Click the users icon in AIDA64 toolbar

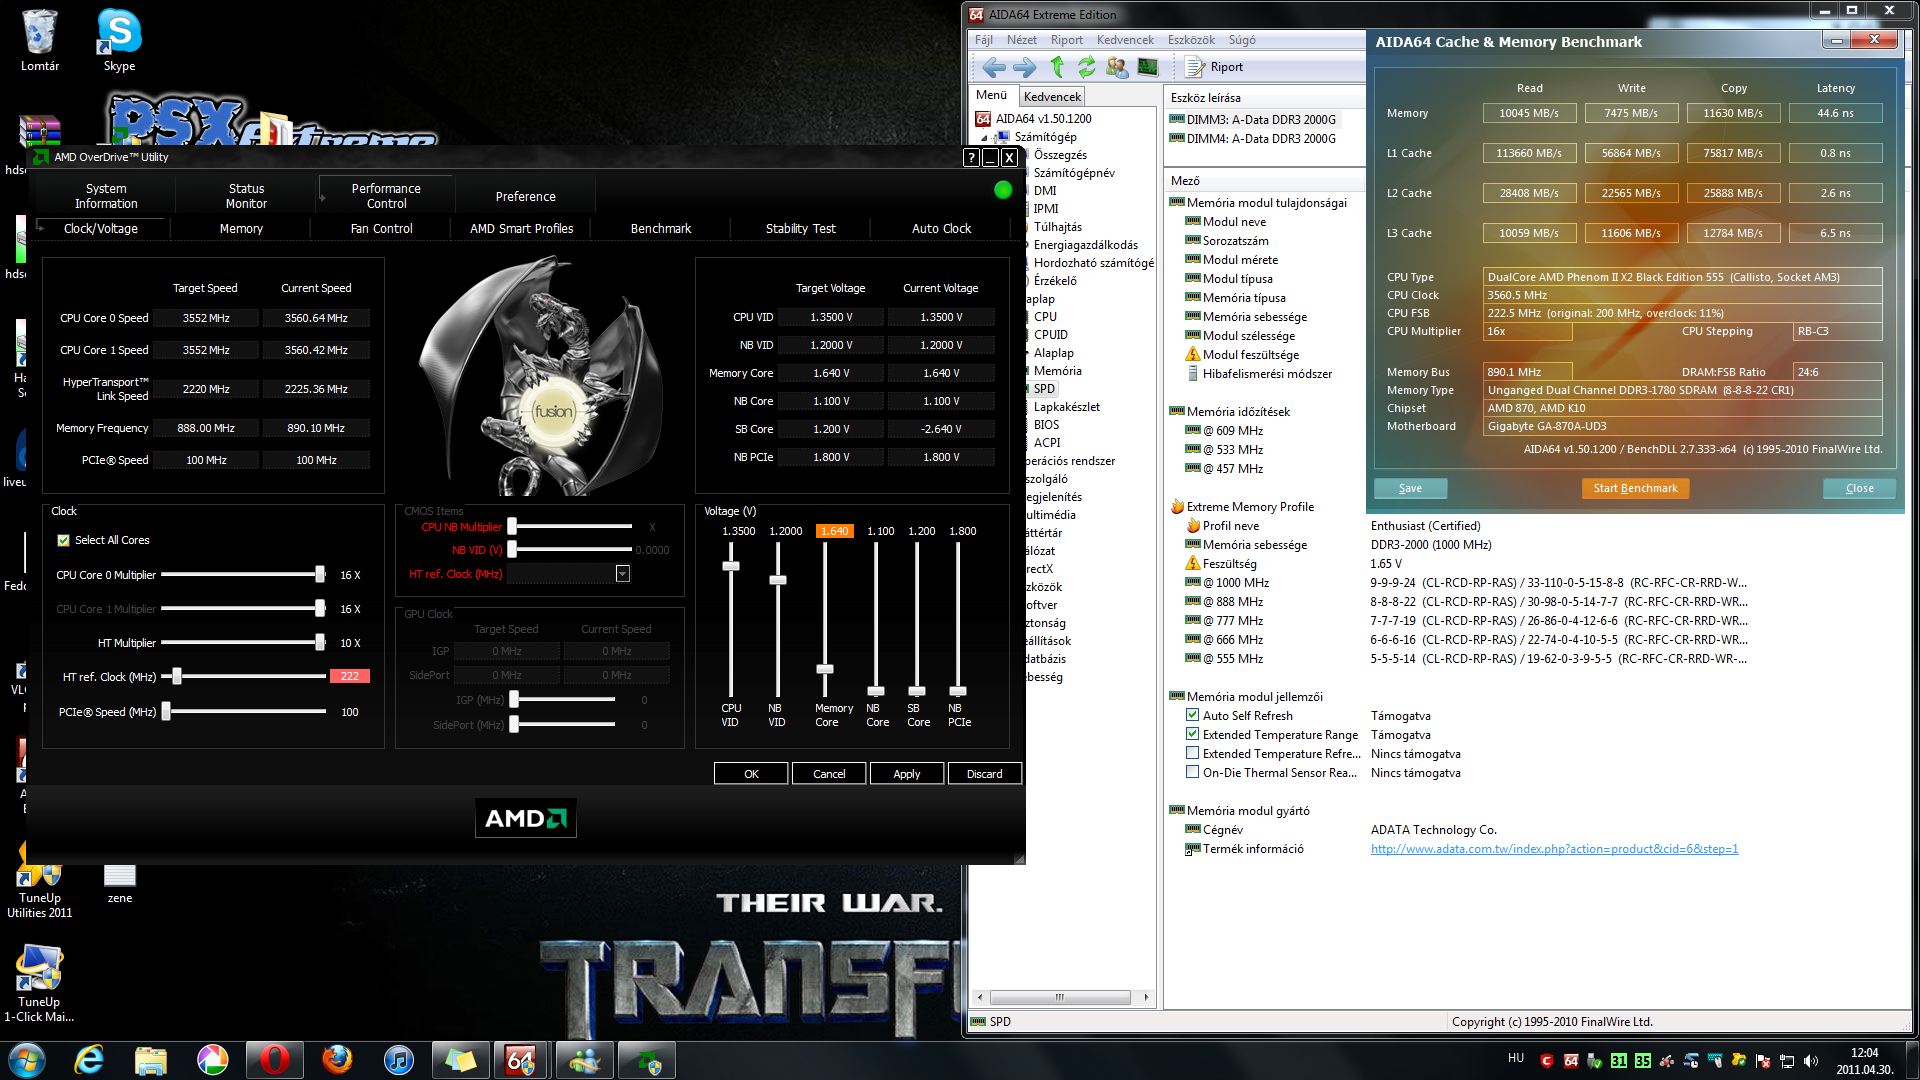[x=1117, y=67]
